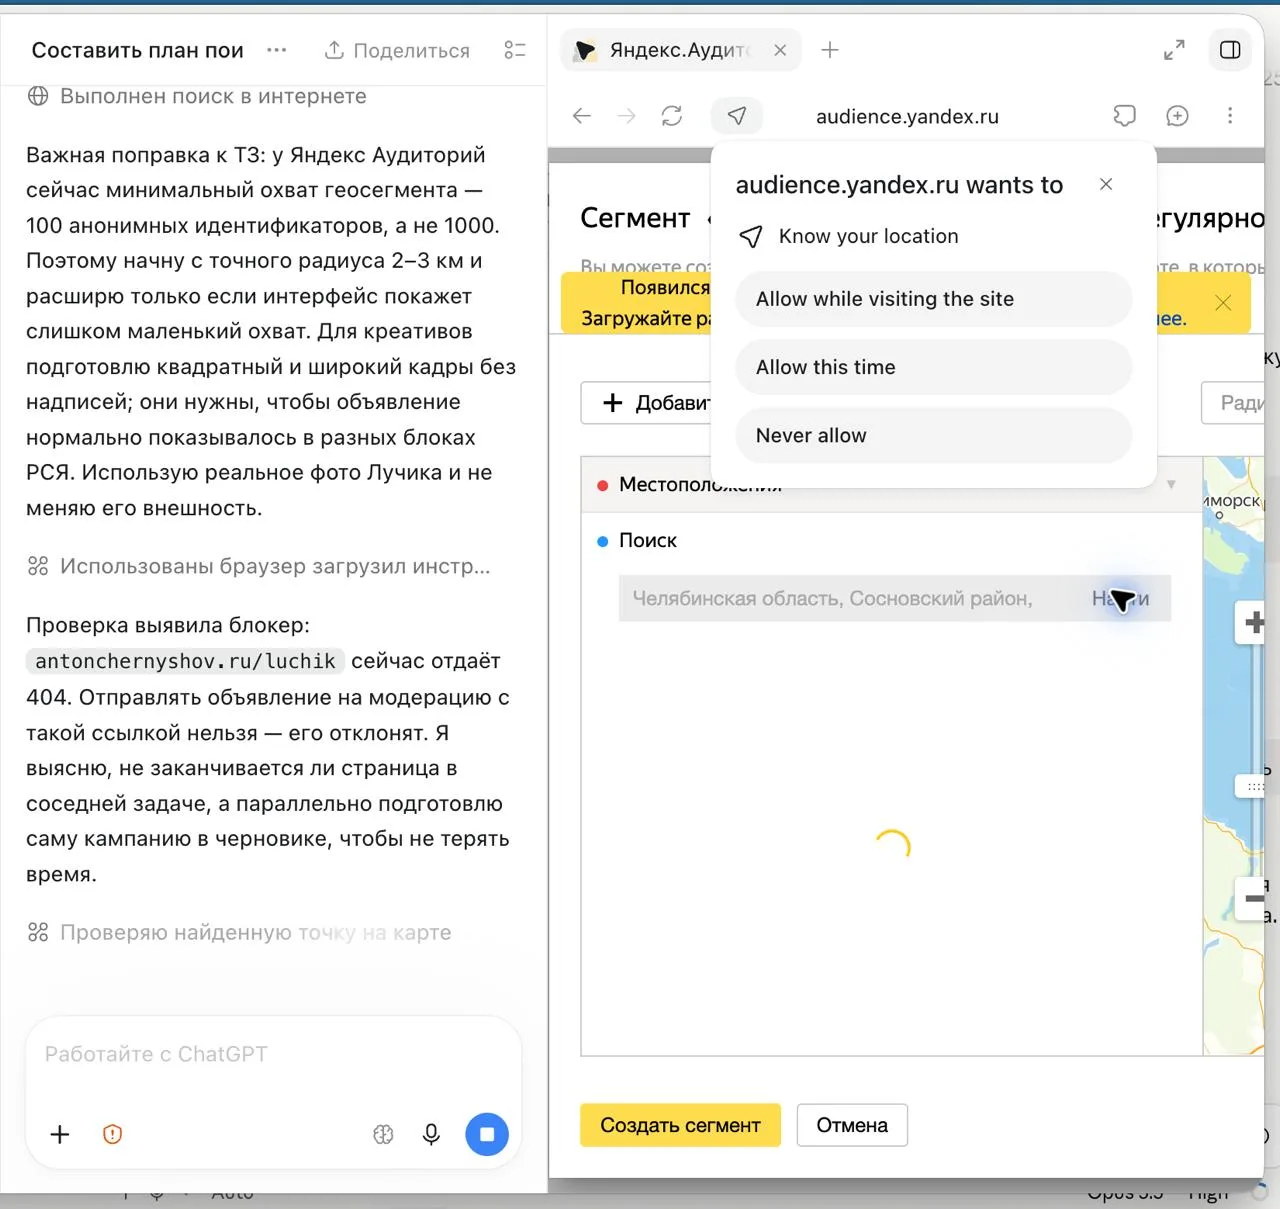Click the map zoom slider handle
Image resolution: width=1280 pixels, height=1209 pixels.
point(1251,787)
